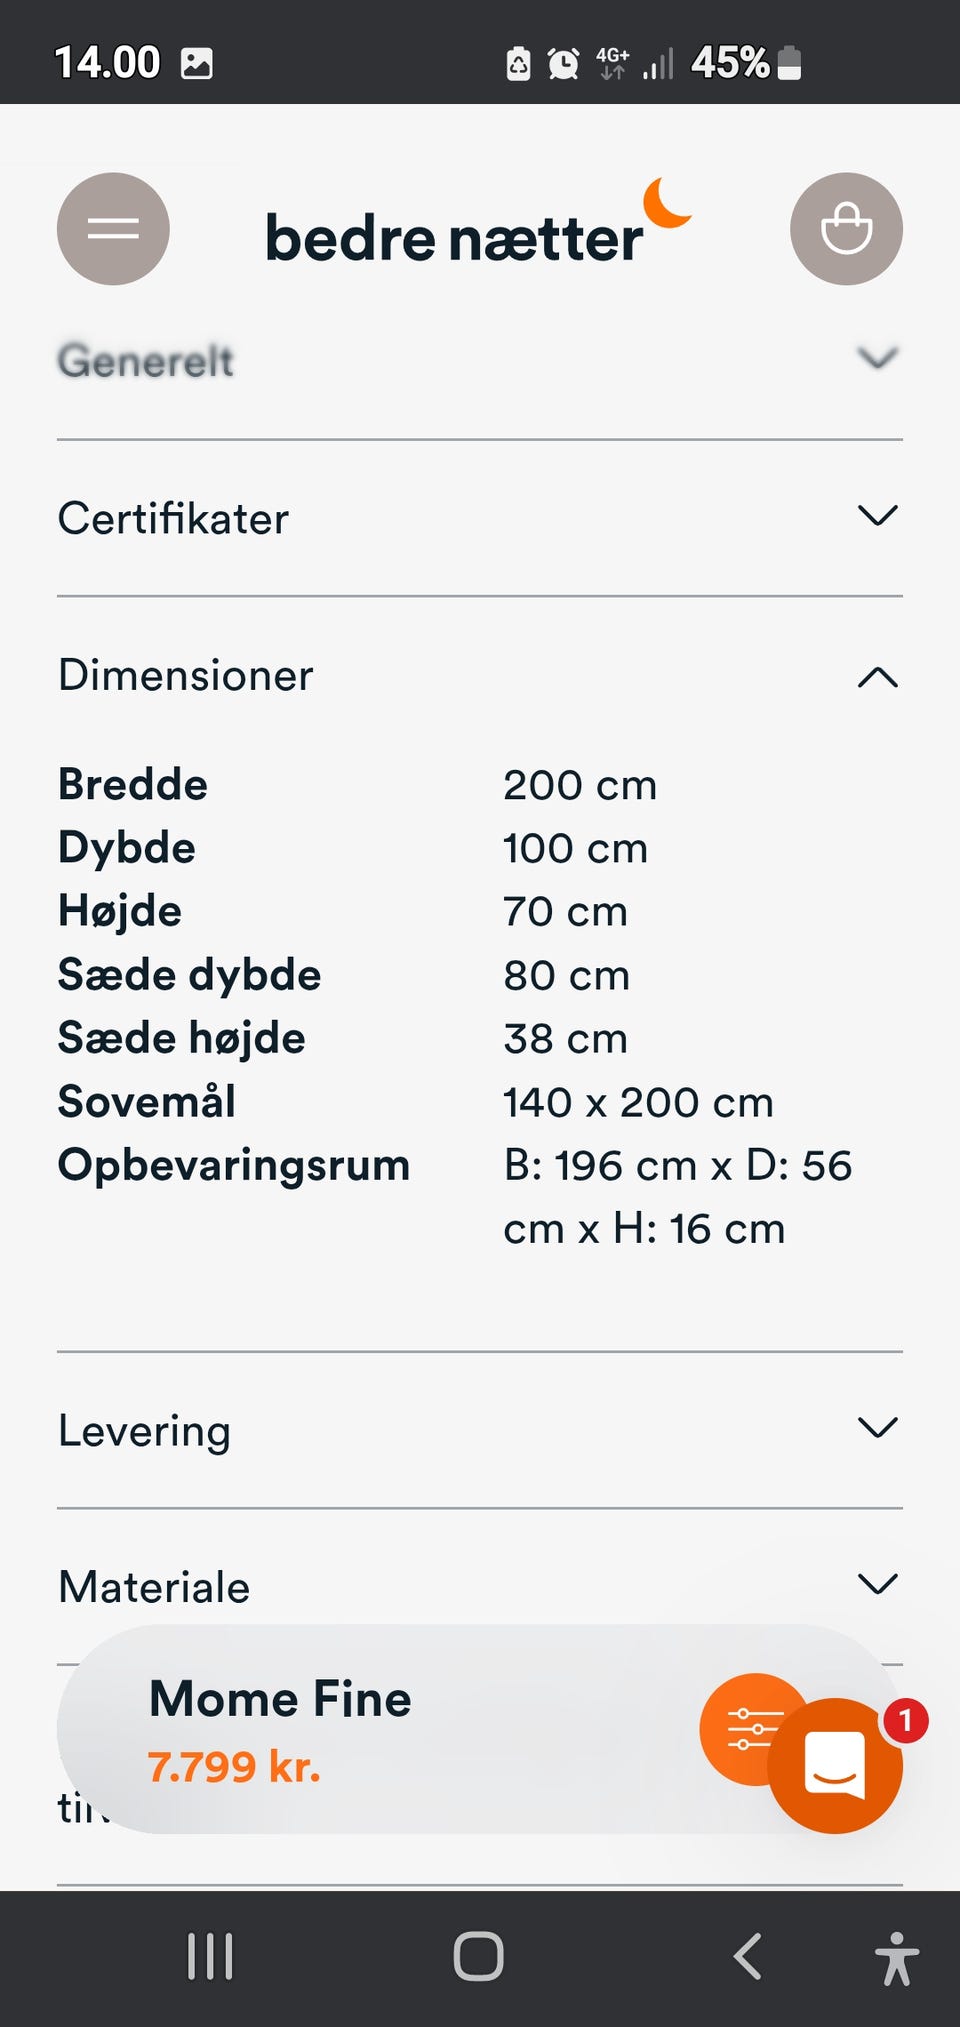This screenshot has height=2027, width=960.
Task: Expand the Certifikater section chevron
Action: point(877,516)
